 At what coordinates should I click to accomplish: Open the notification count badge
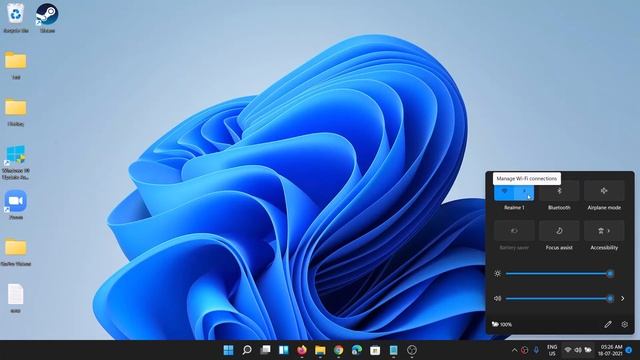click(x=629, y=350)
